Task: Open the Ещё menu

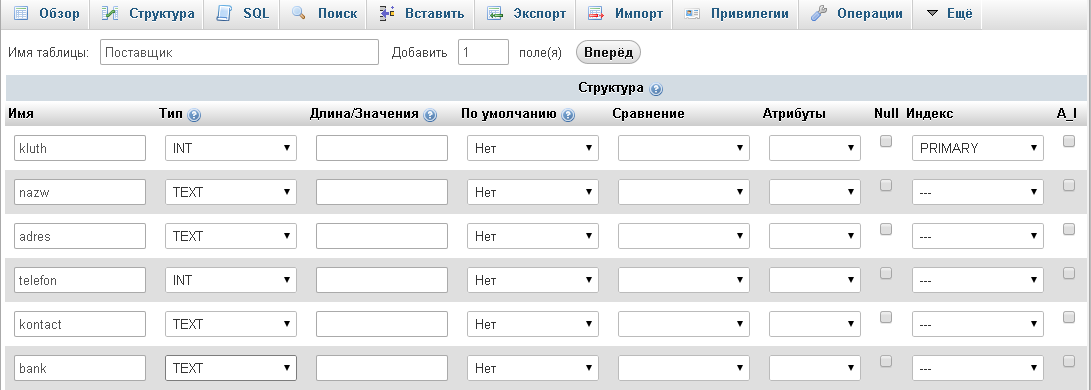Action: point(950,14)
